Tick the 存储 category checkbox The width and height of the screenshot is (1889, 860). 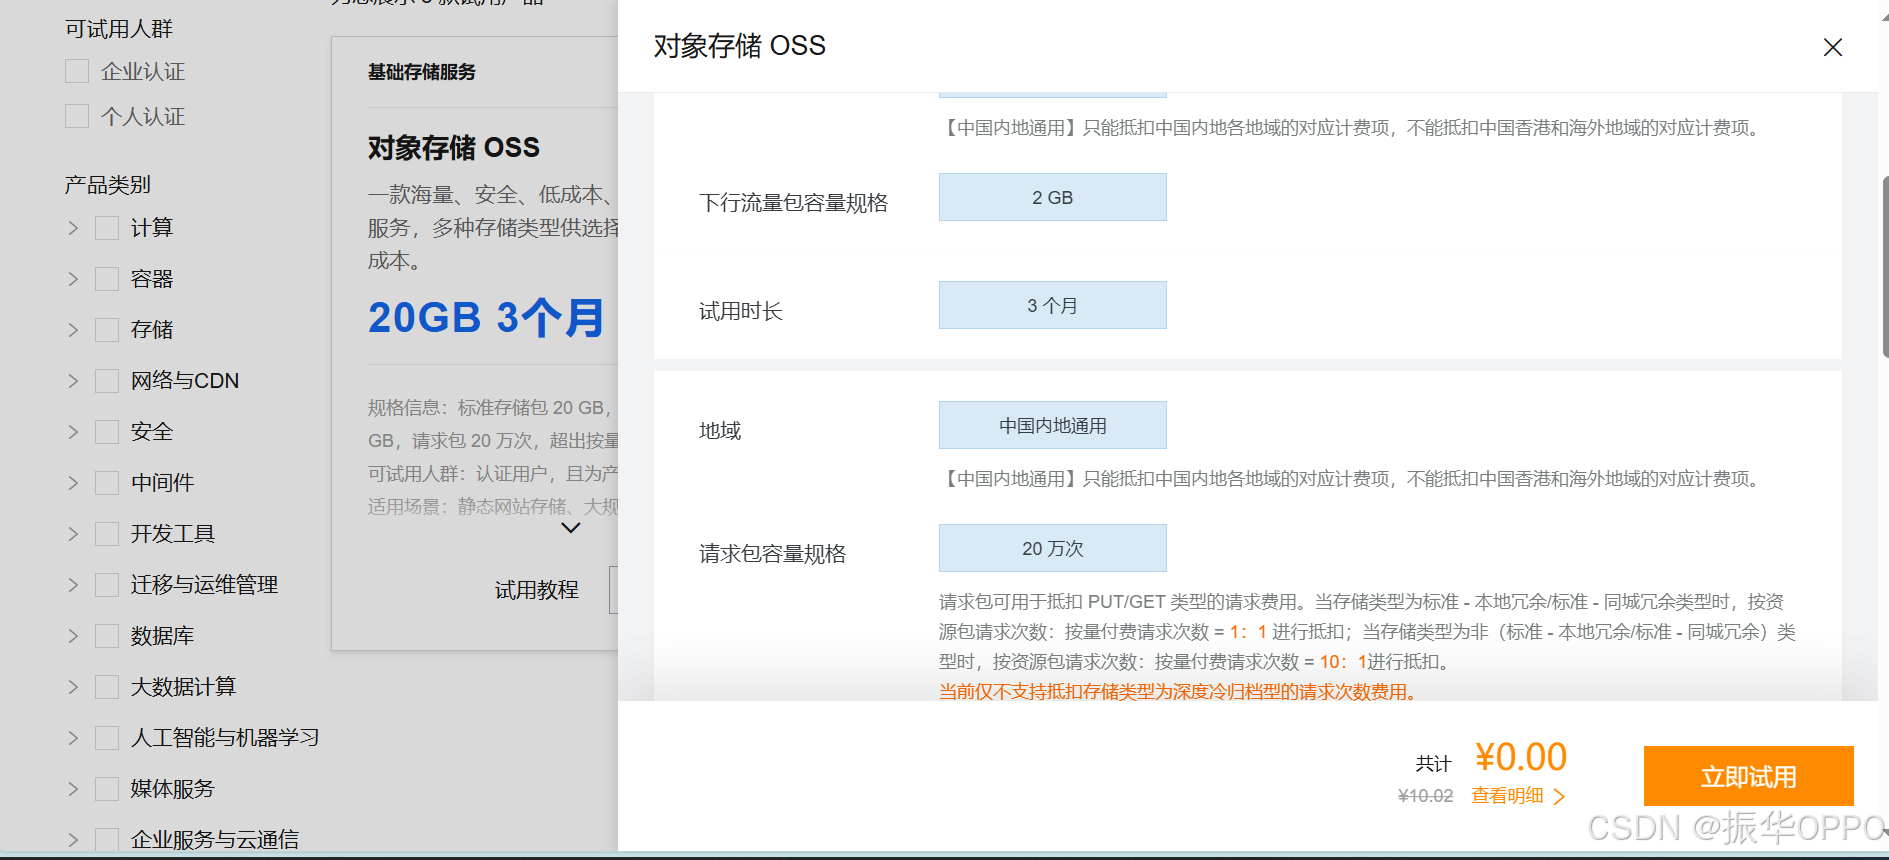click(x=107, y=330)
